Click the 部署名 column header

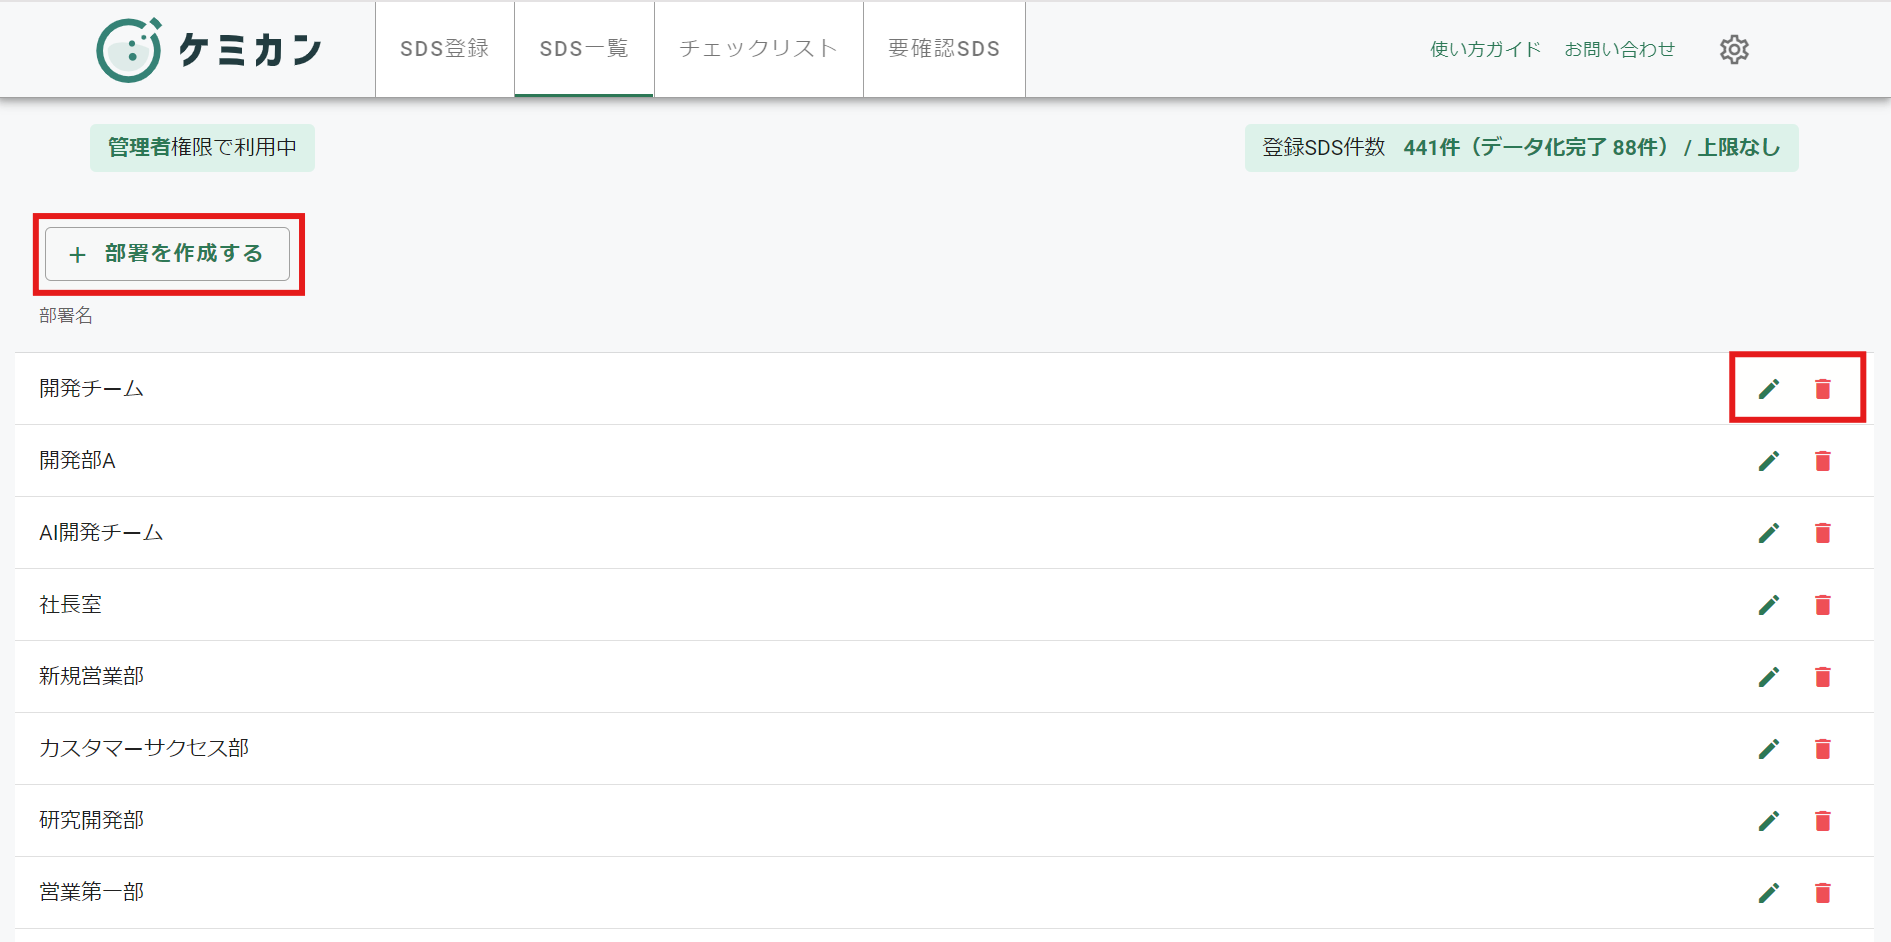pos(66,316)
